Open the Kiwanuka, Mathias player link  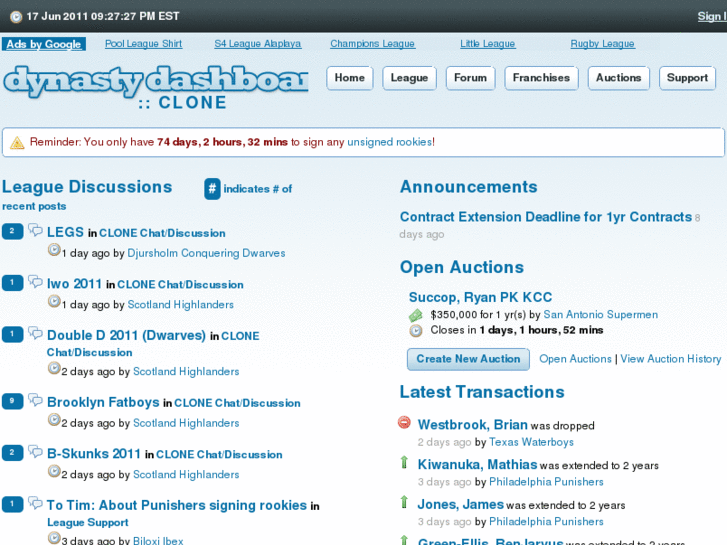[x=477, y=465]
